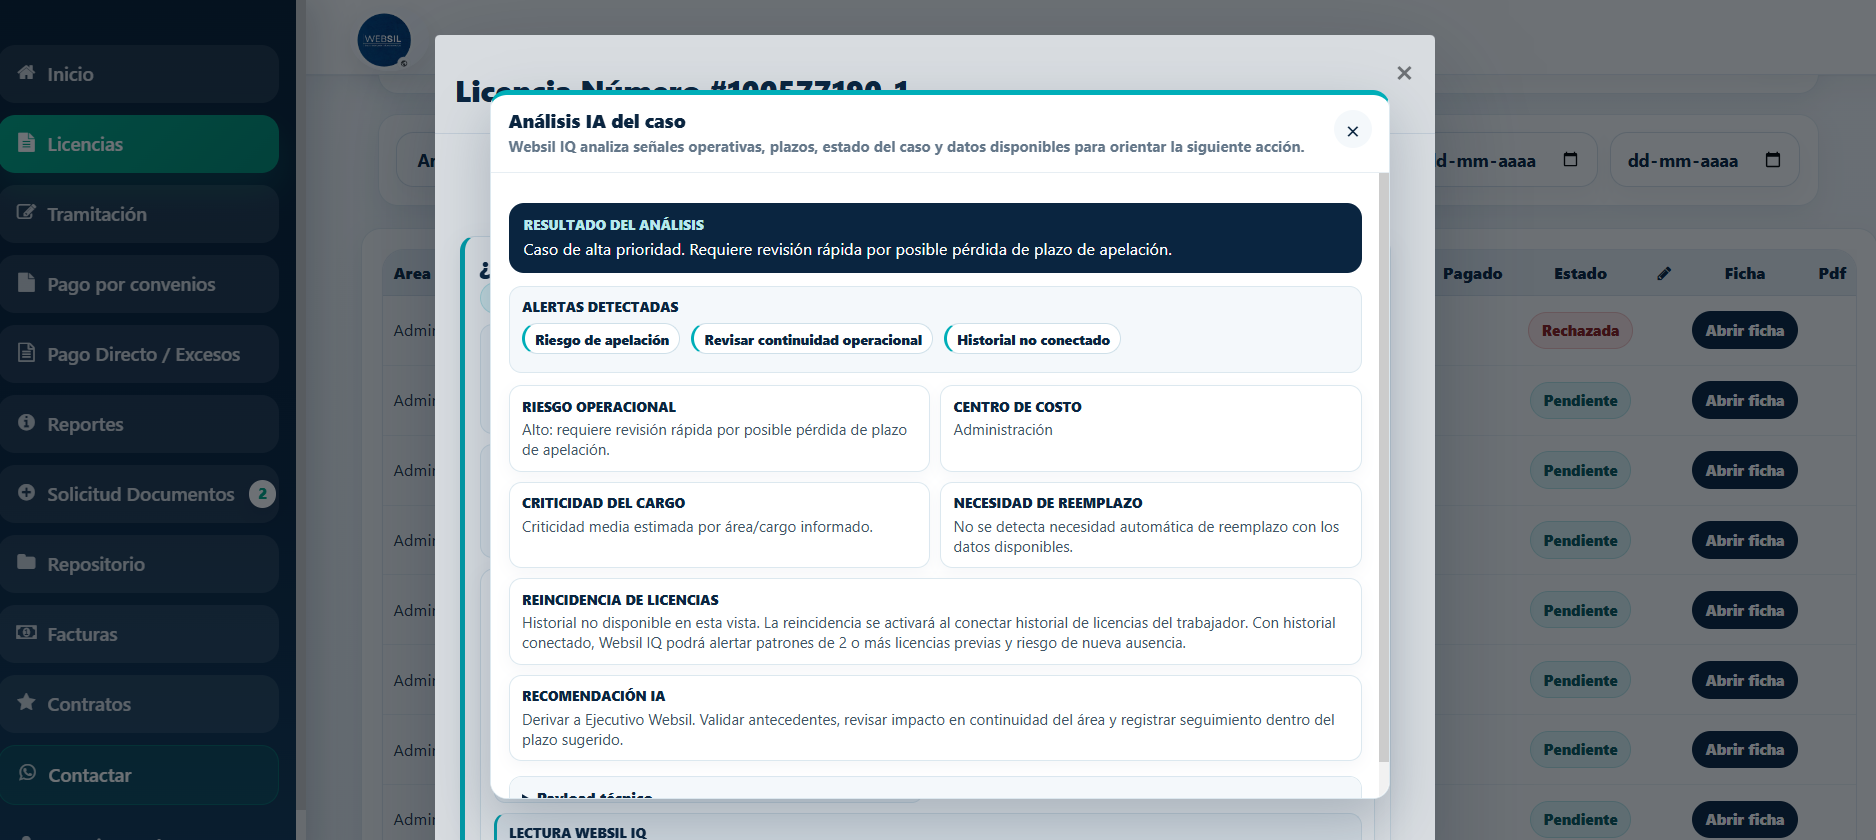
Task: Click Abrir ficha in the Rechazada row
Action: [1744, 330]
